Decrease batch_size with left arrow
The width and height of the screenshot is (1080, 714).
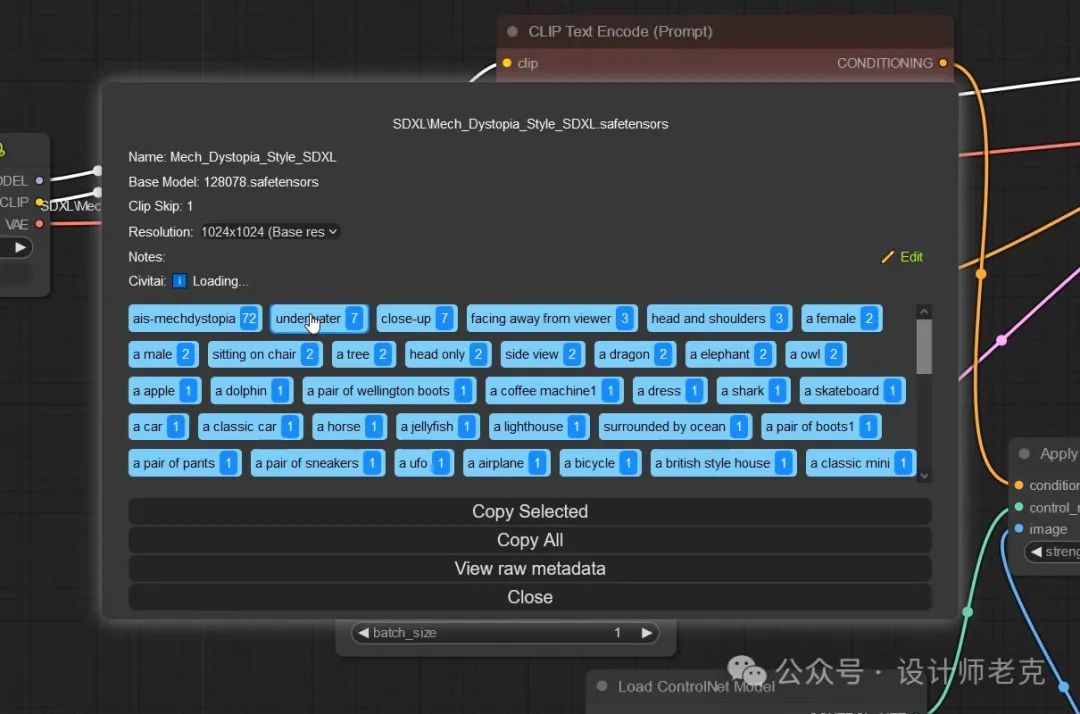[x=364, y=633]
